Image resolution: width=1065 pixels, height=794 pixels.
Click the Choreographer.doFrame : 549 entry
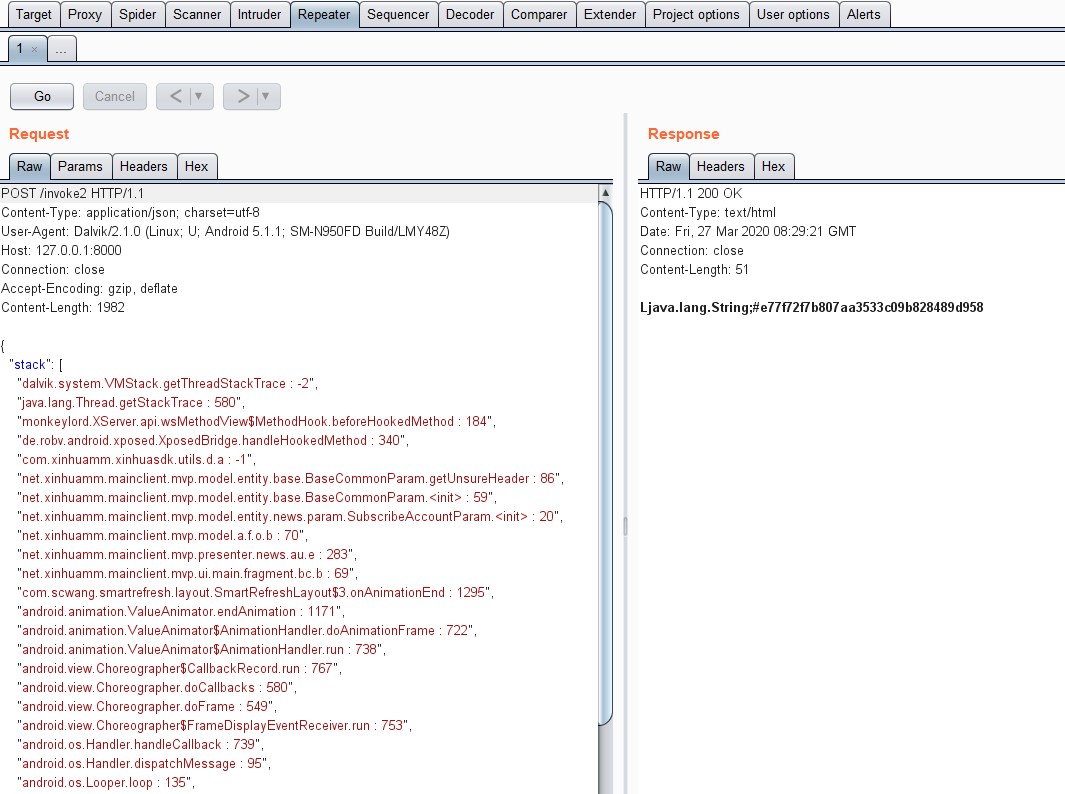coord(145,707)
